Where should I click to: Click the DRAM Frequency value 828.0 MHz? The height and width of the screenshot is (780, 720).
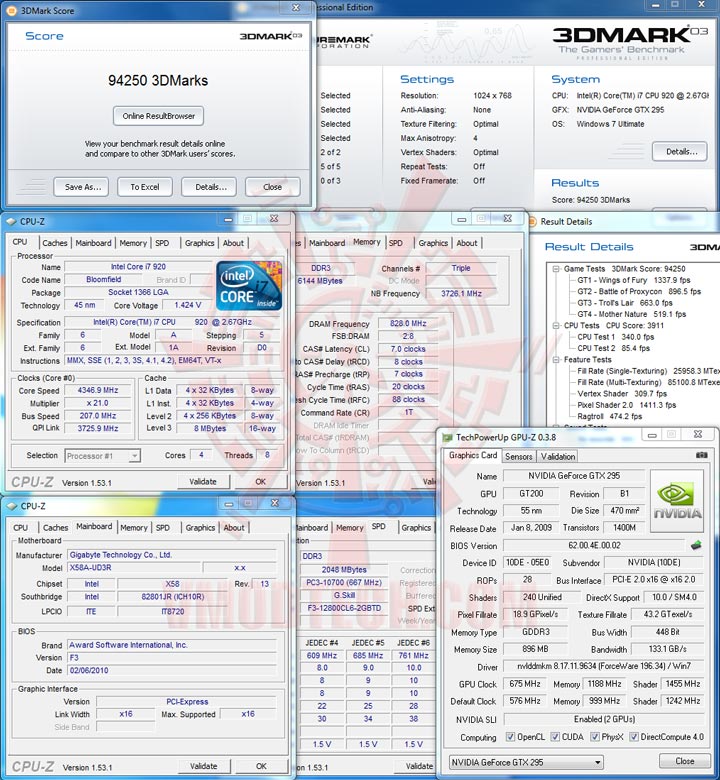[x=408, y=323]
